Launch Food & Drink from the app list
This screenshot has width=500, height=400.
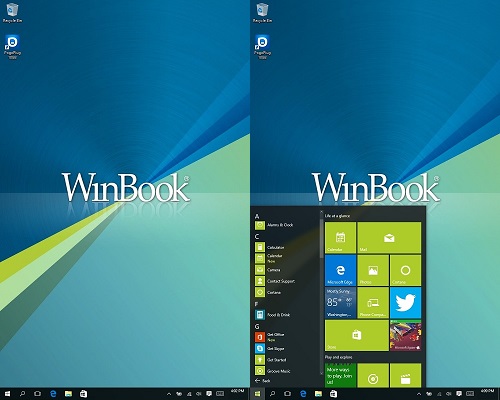(273, 315)
